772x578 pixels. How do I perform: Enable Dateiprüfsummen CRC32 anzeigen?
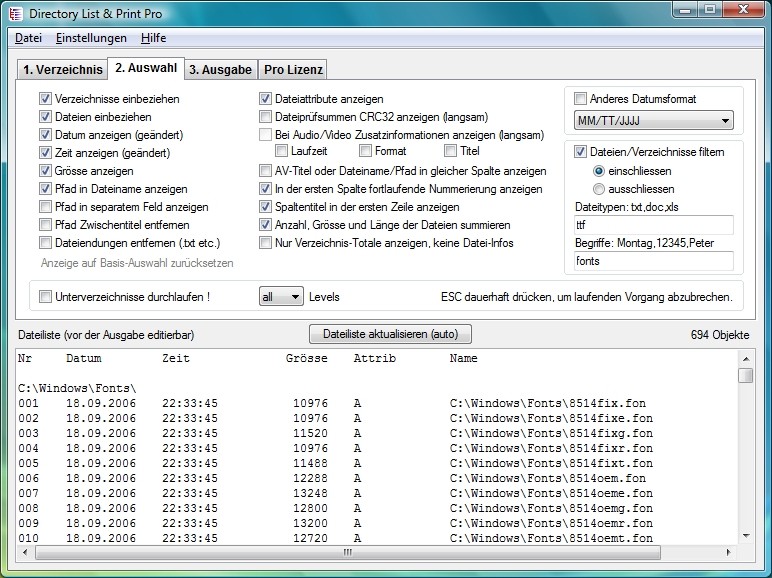tap(265, 117)
